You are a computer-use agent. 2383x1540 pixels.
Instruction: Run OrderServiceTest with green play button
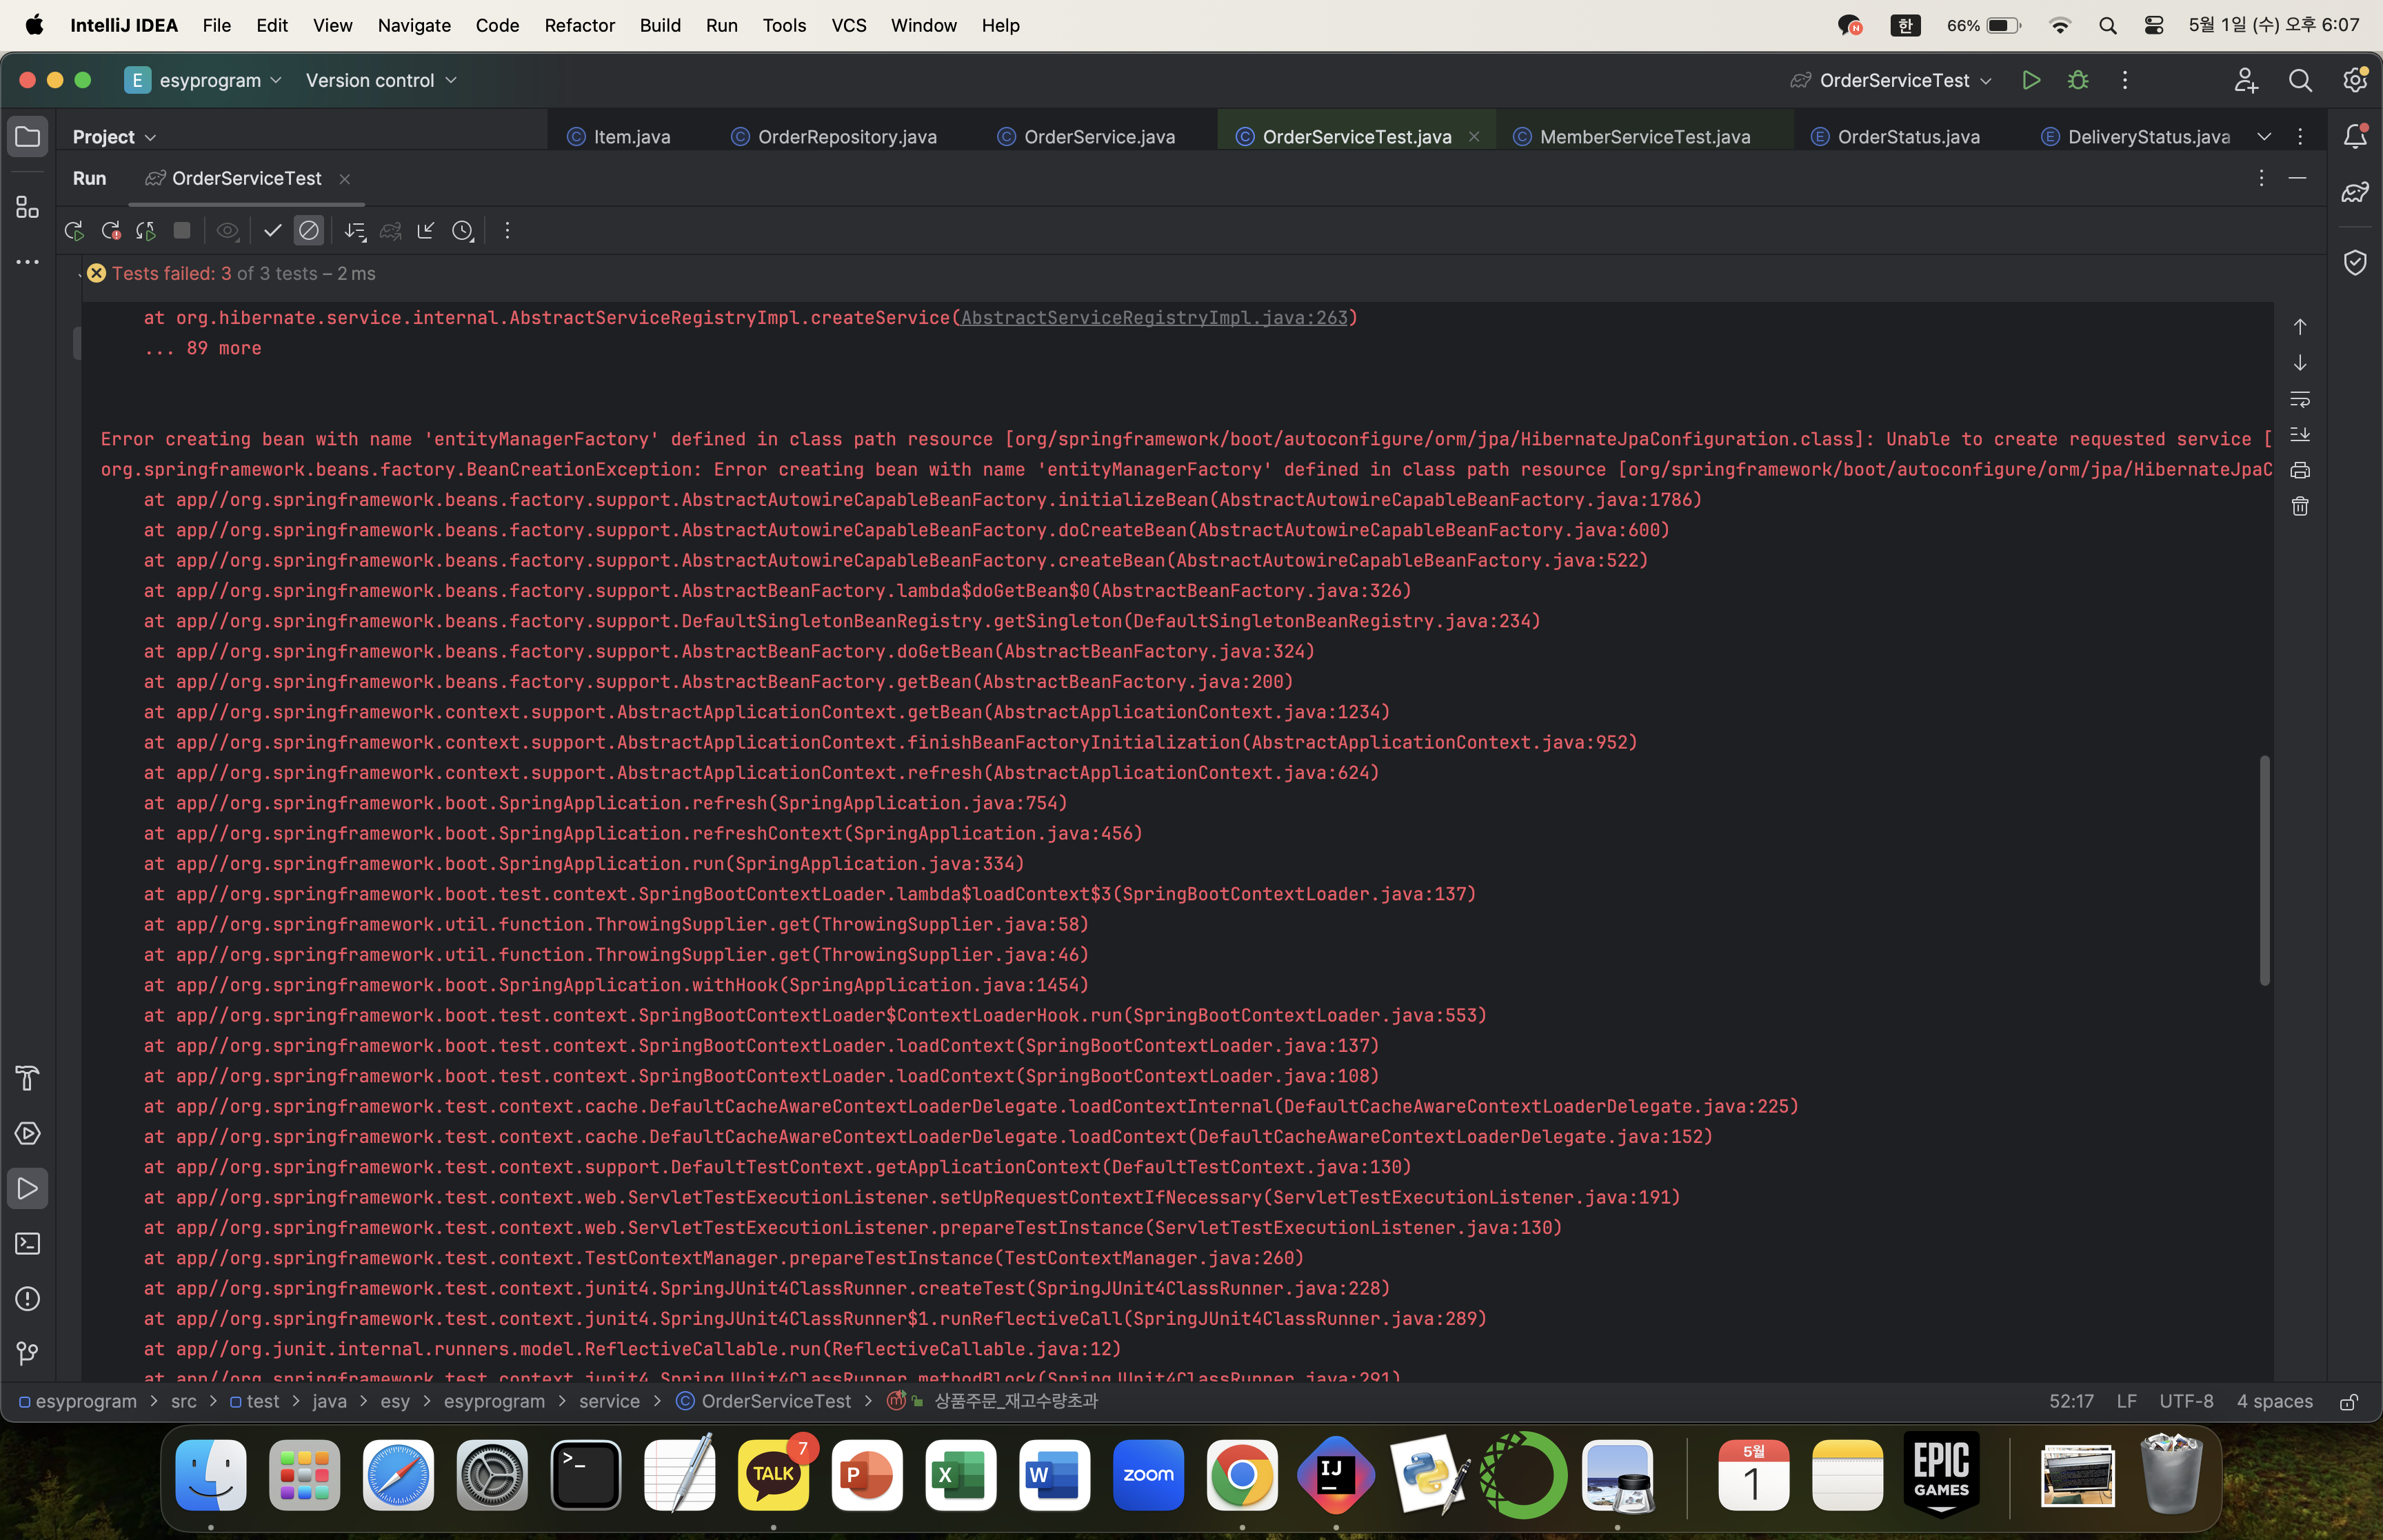(2031, 80)
